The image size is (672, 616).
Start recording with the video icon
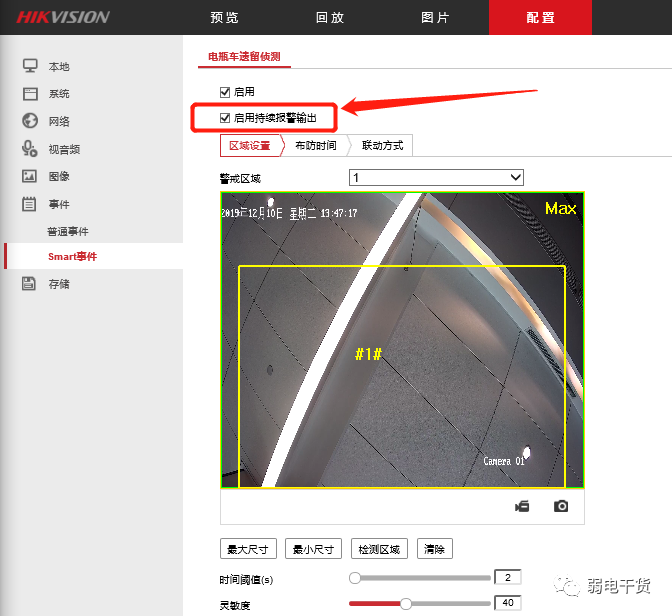click(522, 507)
